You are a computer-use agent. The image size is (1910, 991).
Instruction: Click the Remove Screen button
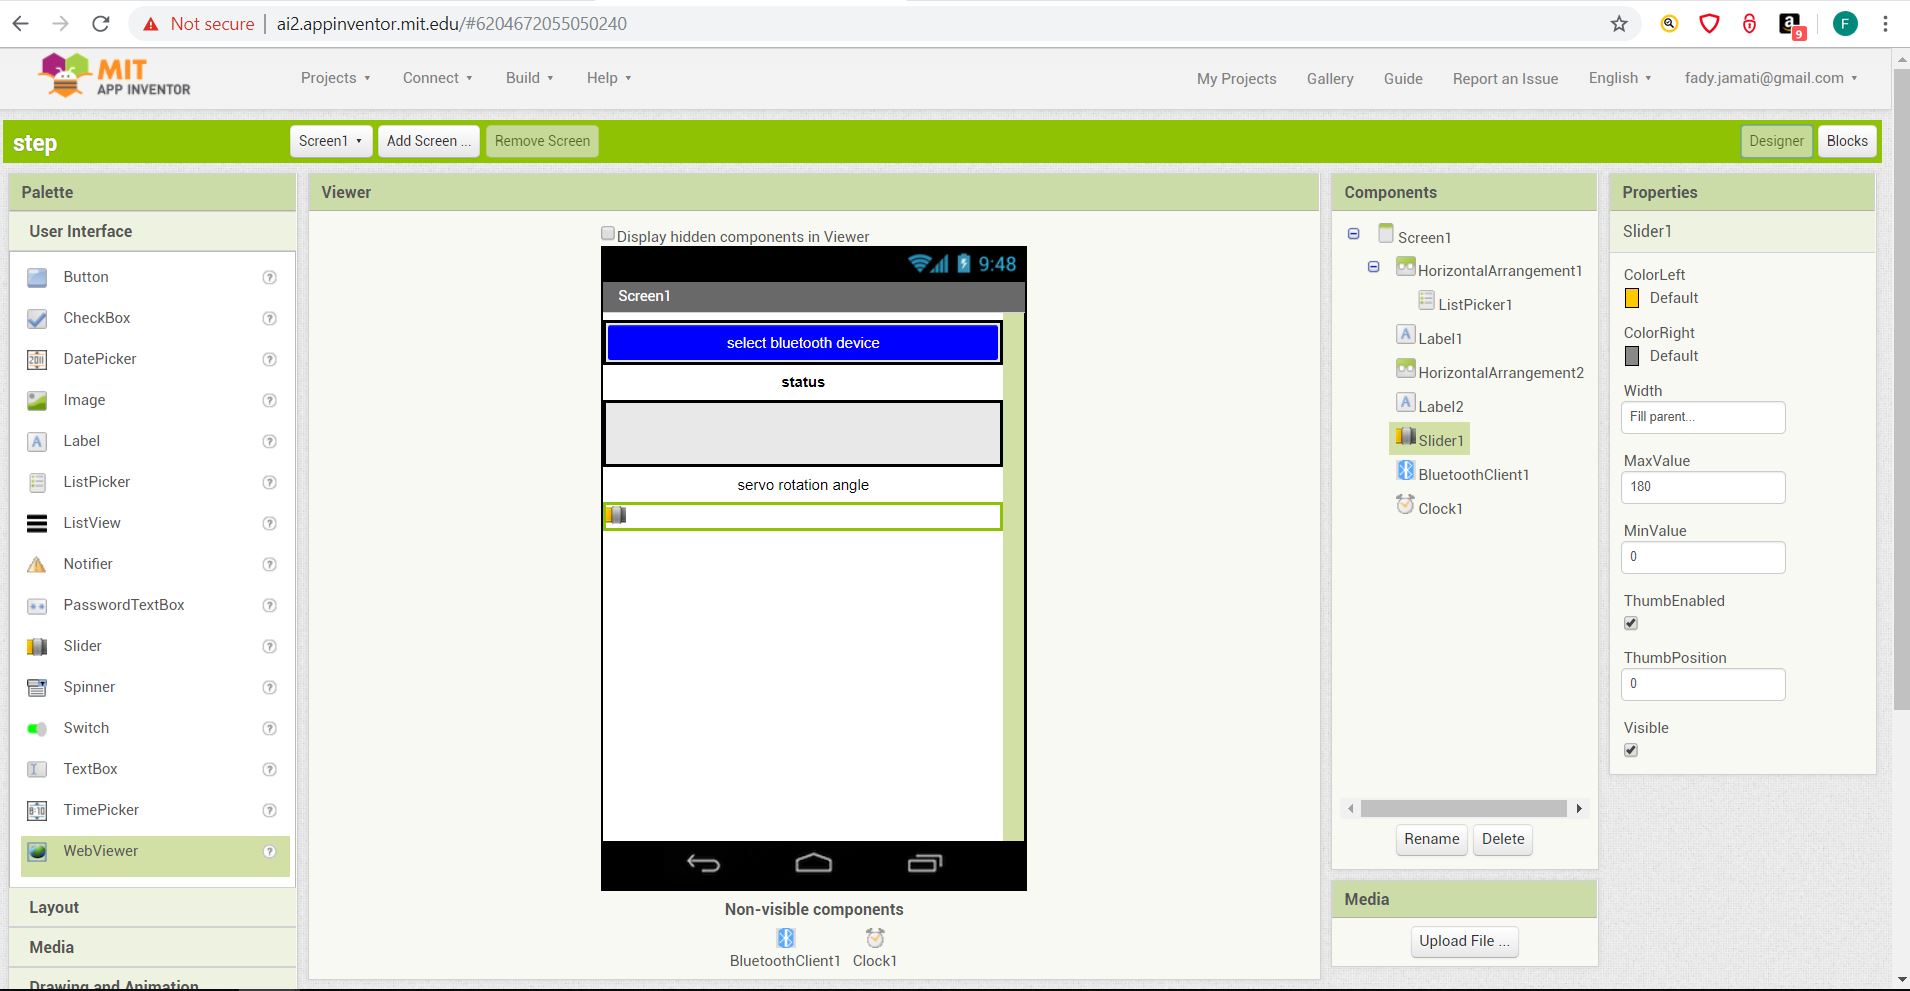coord(542,141)
